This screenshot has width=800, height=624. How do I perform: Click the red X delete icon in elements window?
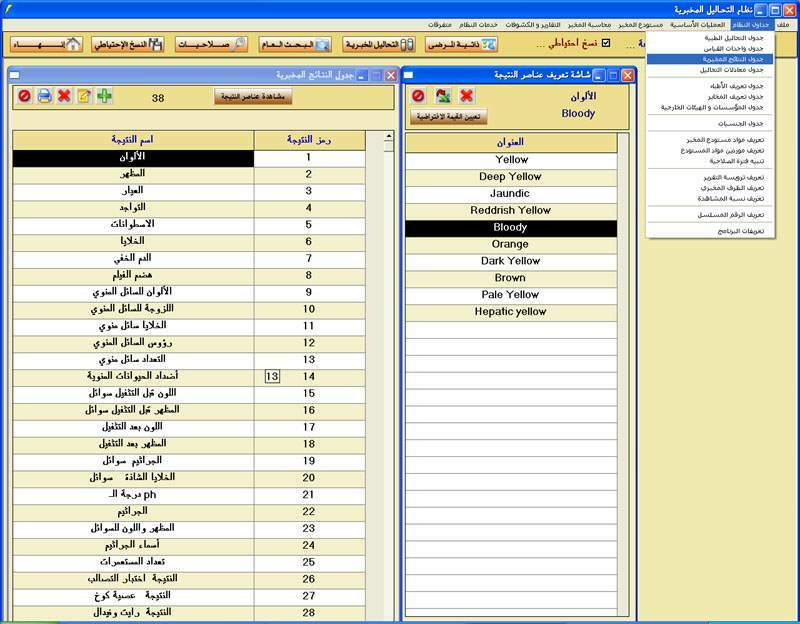pos(466,95)
